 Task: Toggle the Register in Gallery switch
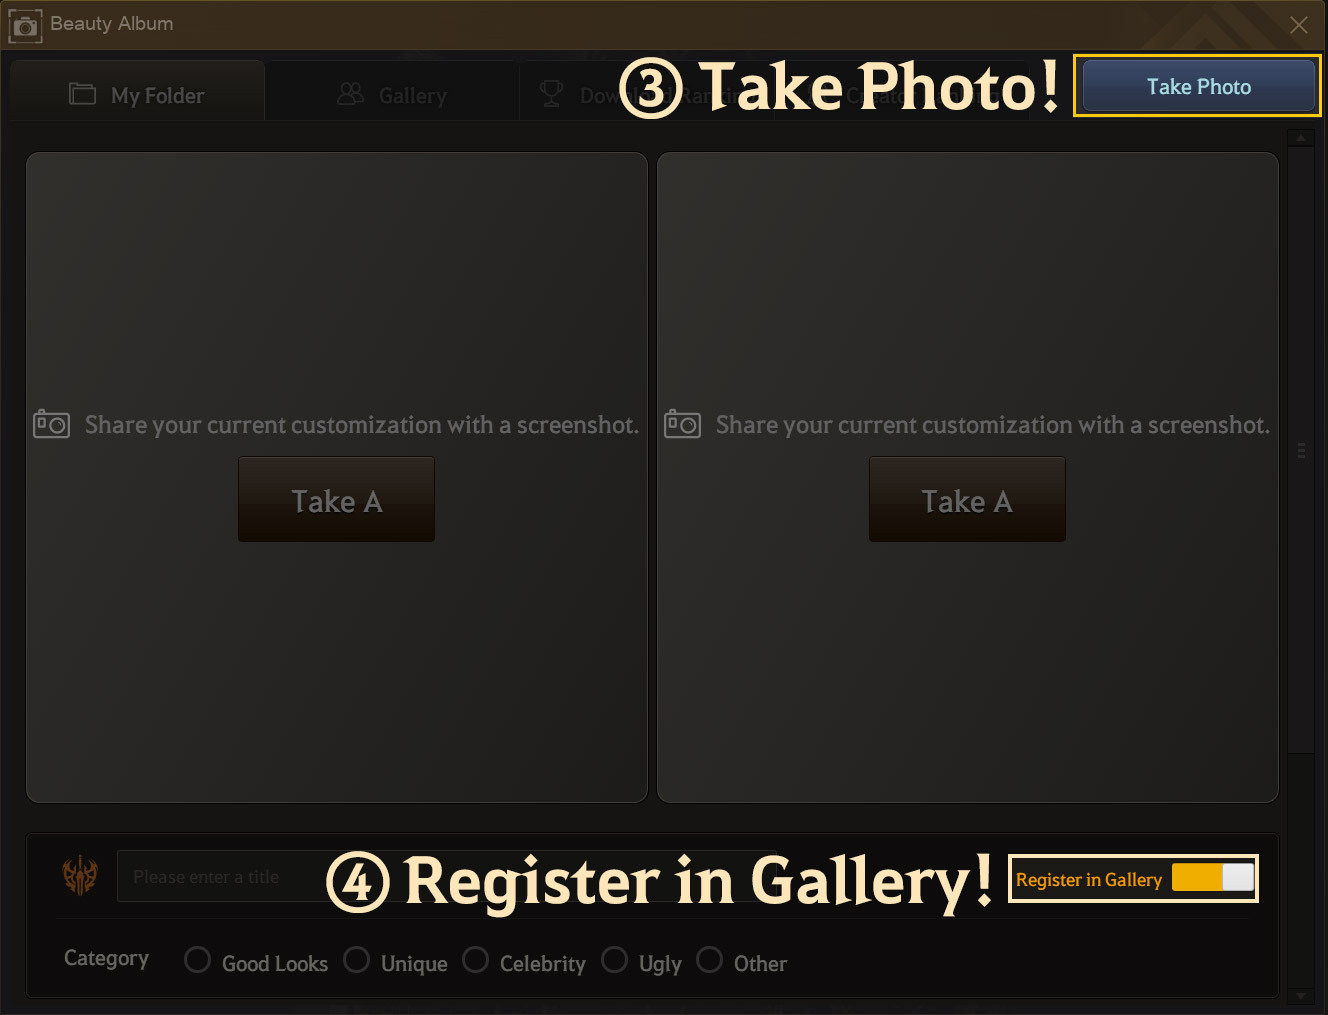click(x=1213, y=877)
